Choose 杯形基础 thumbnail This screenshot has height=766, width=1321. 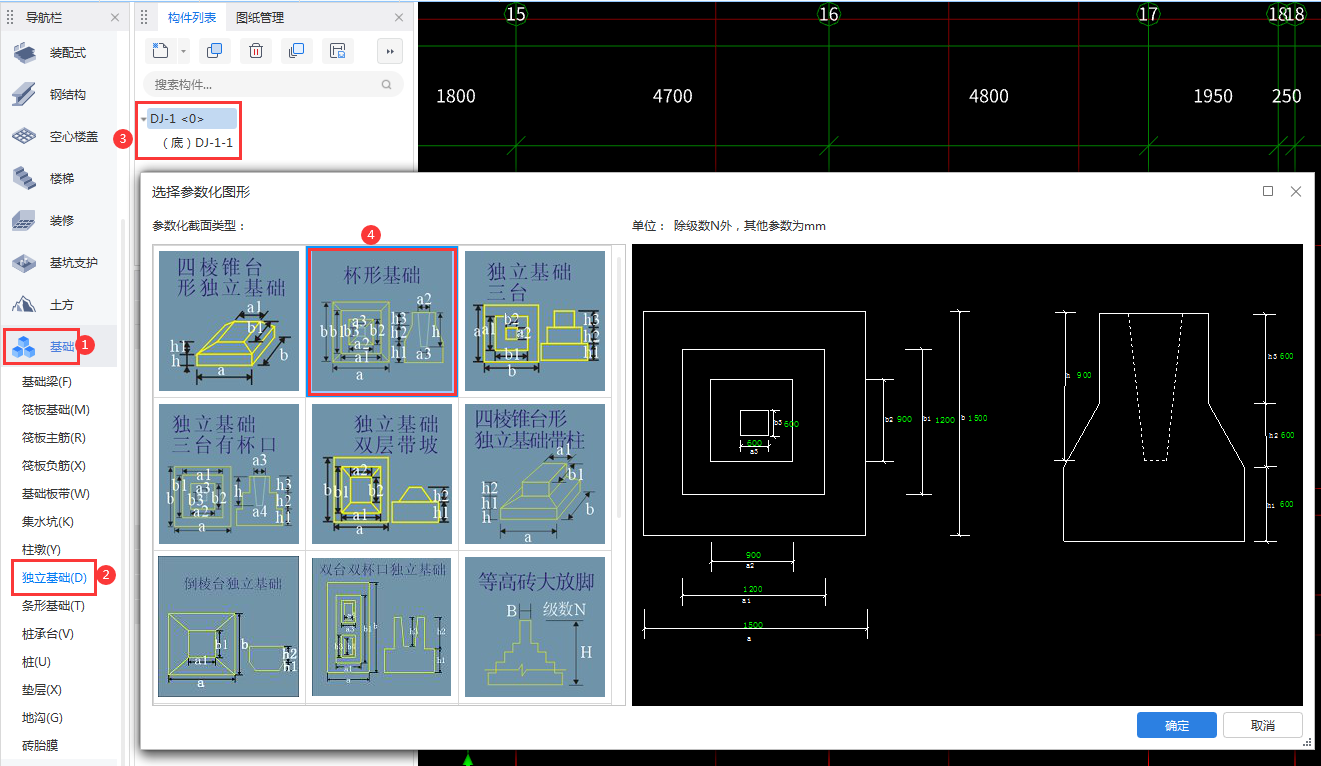pos(382,321)
